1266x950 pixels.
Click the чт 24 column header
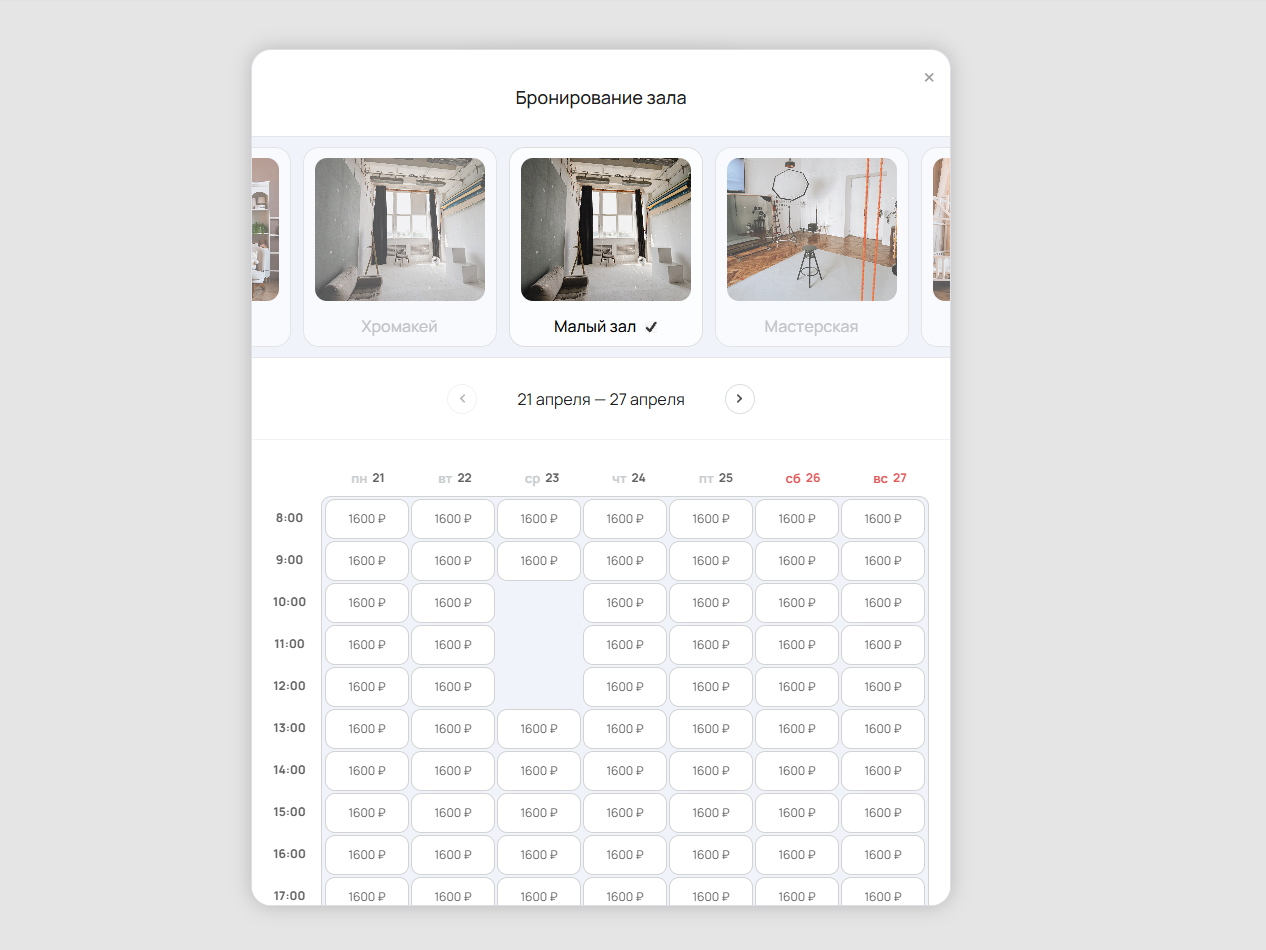point(628,478)
